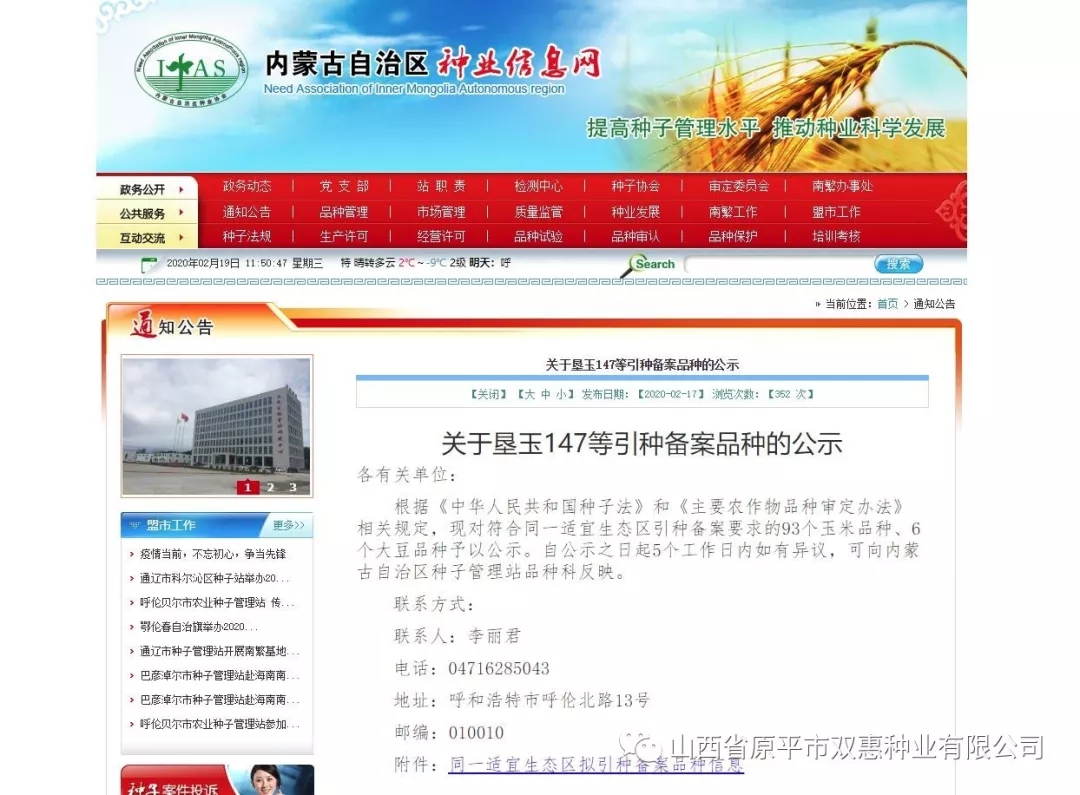The image size is (1080, 795).
Task: Open the 同一适宜生态区拟引种备案品种信息 attachment
Action: (x=596, y=765)
